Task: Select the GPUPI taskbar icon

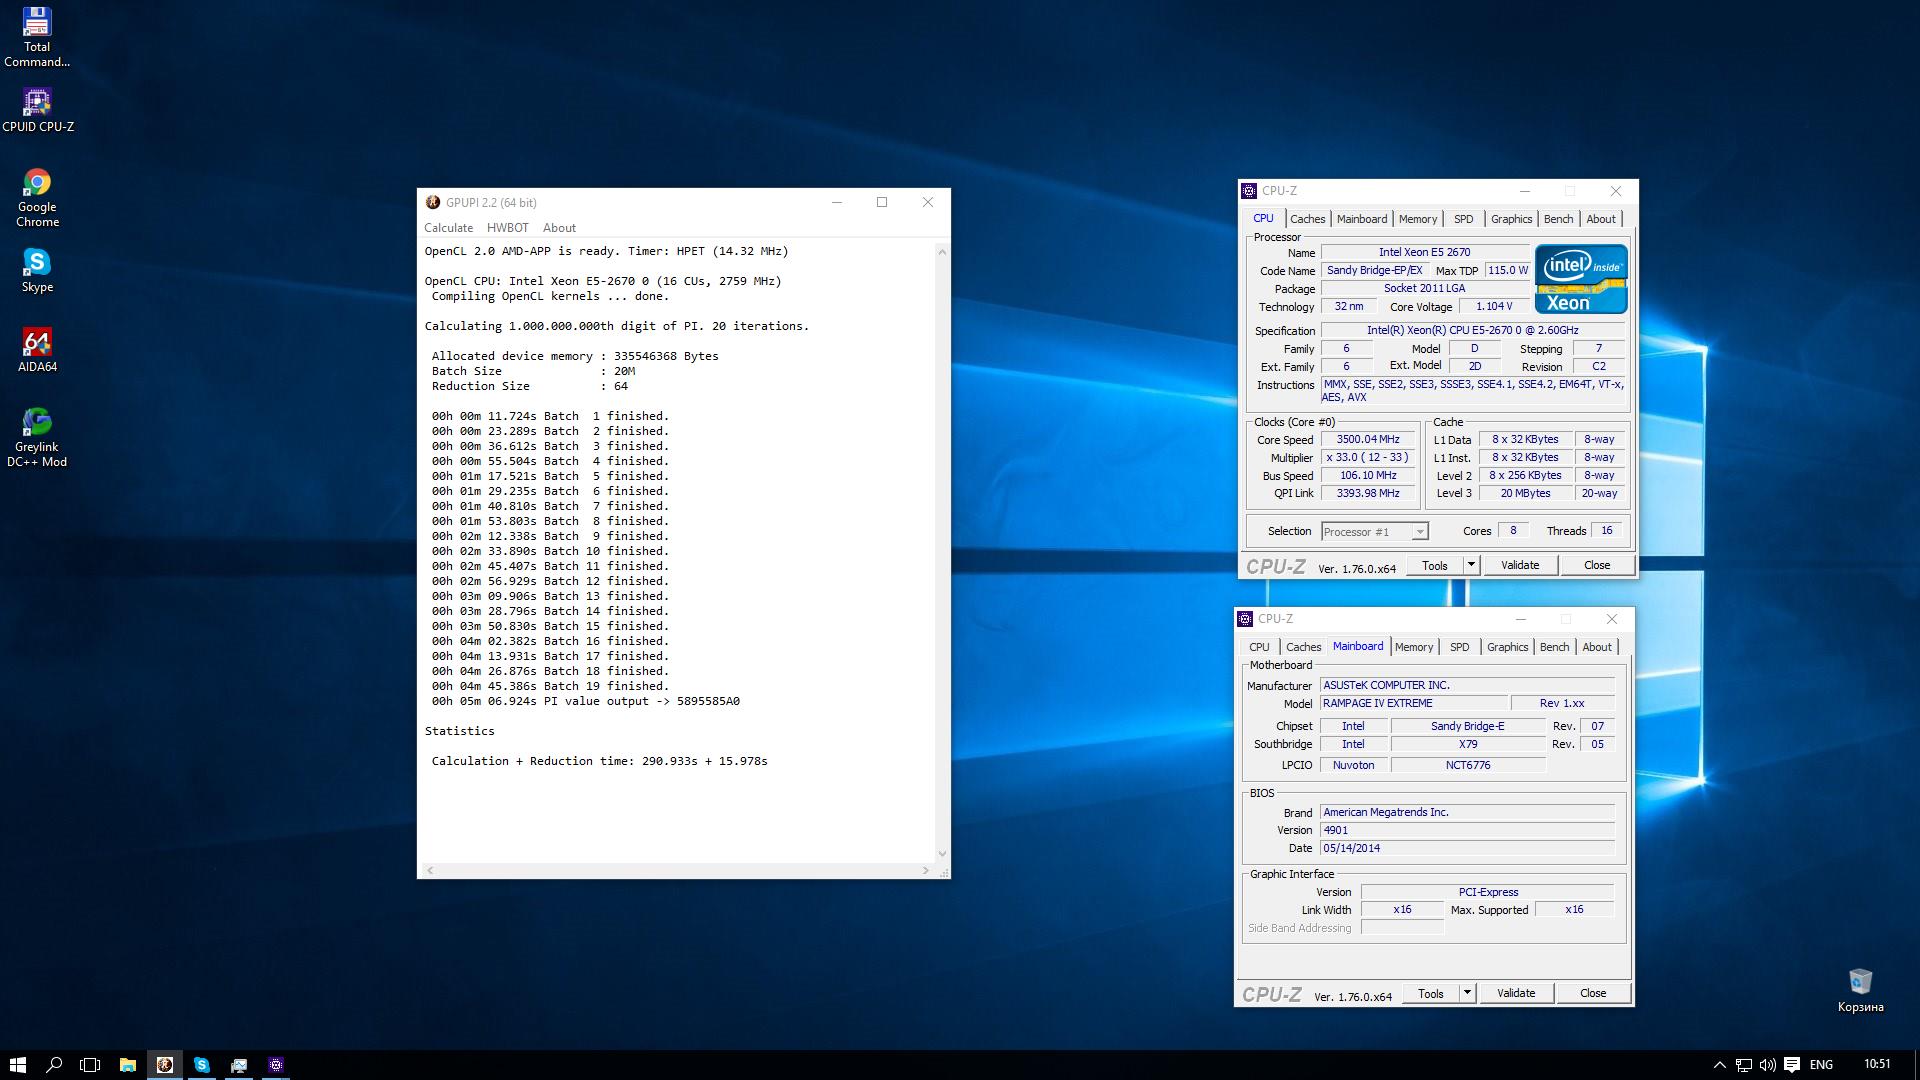Action: pos(165,1065)
